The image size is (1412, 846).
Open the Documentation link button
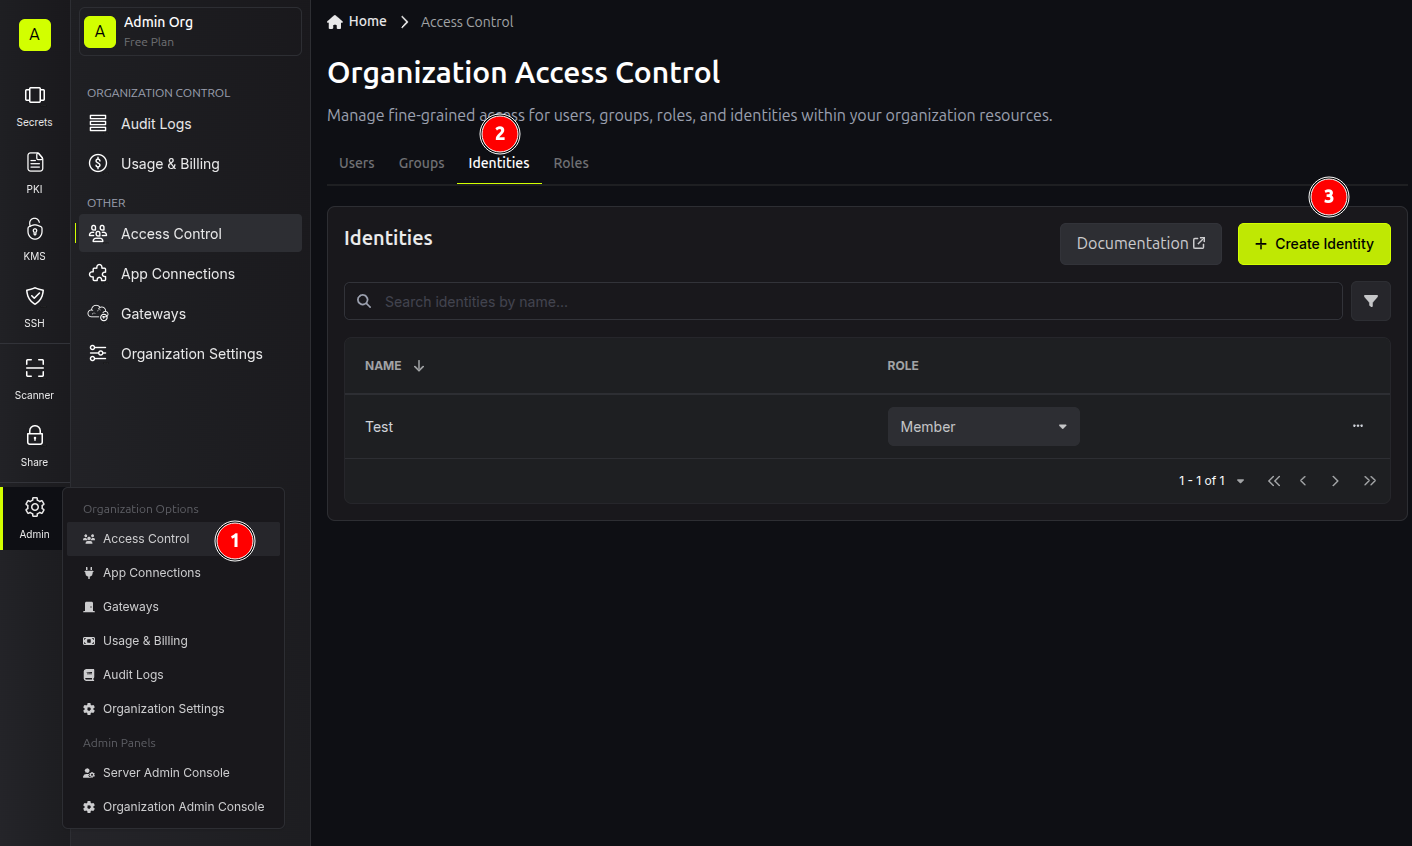tap(1141, 244)
